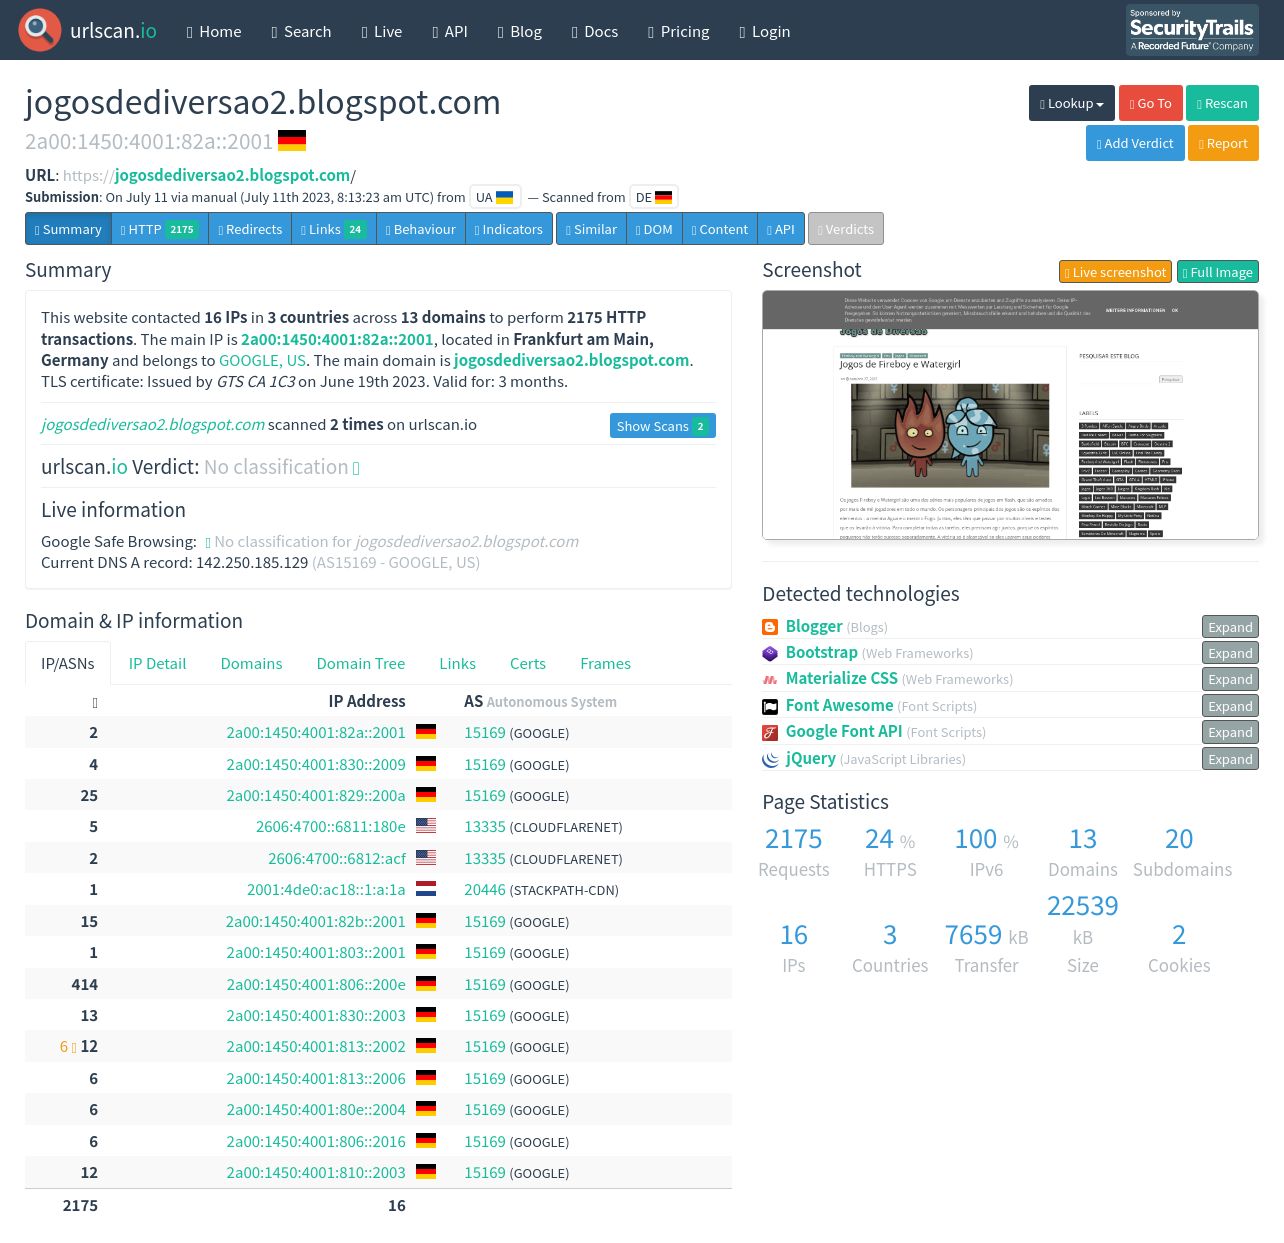Click the Report button

(1223, 143)
